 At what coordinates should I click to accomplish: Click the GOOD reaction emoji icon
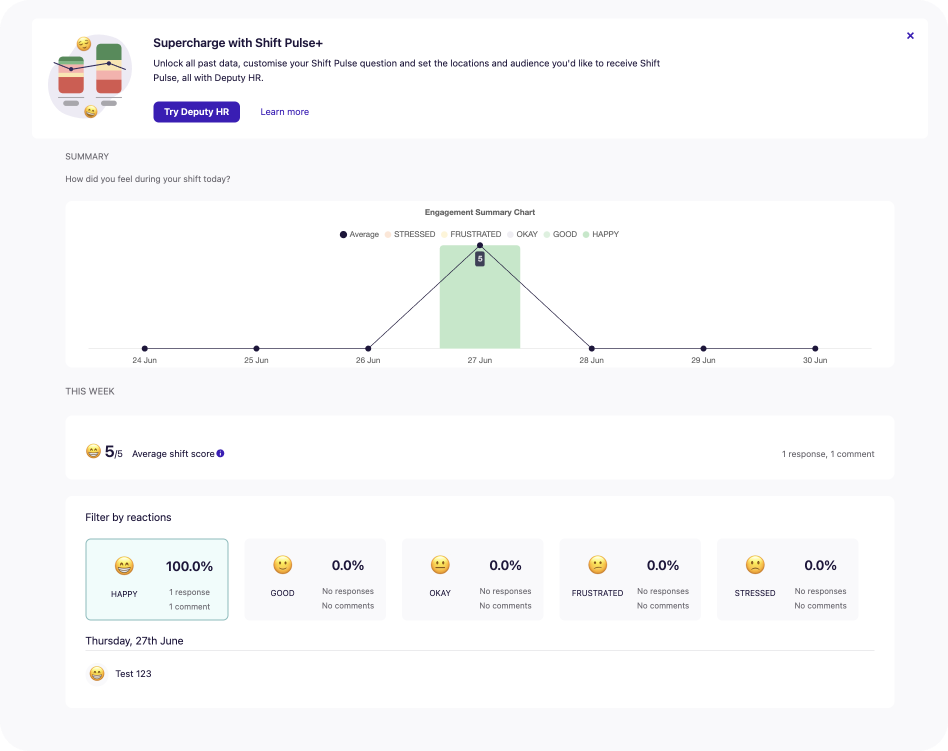(282, 565)
